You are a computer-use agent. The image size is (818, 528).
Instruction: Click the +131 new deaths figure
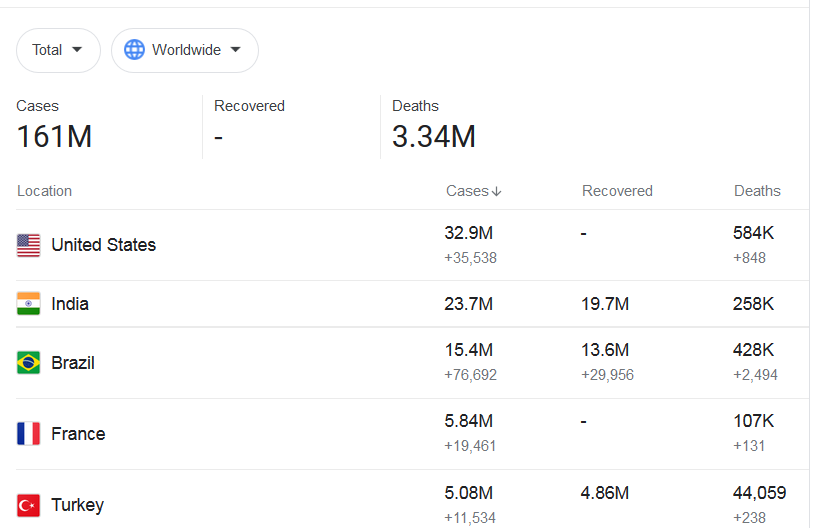[x=749, y=446]
